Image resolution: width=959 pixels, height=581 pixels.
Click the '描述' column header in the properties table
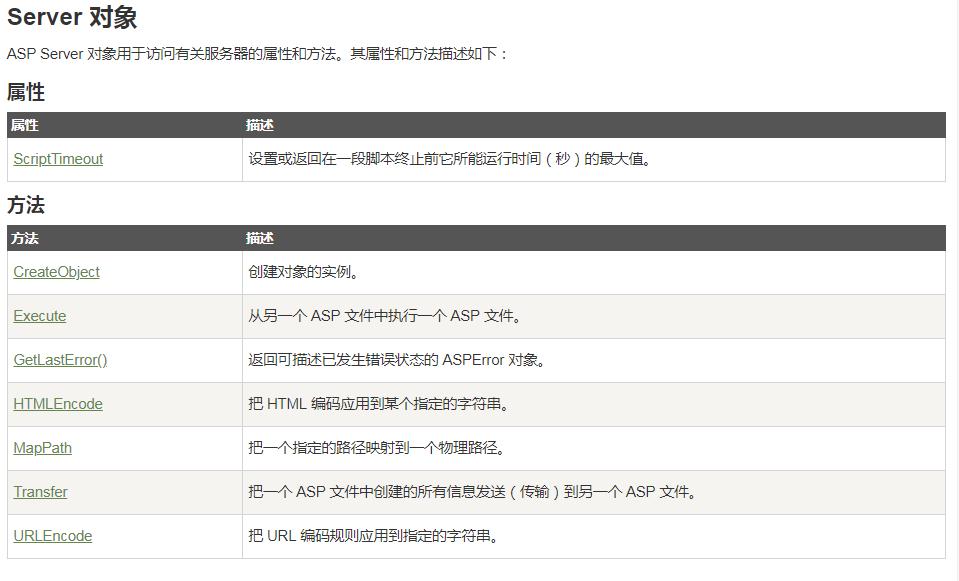pos(259,125)
